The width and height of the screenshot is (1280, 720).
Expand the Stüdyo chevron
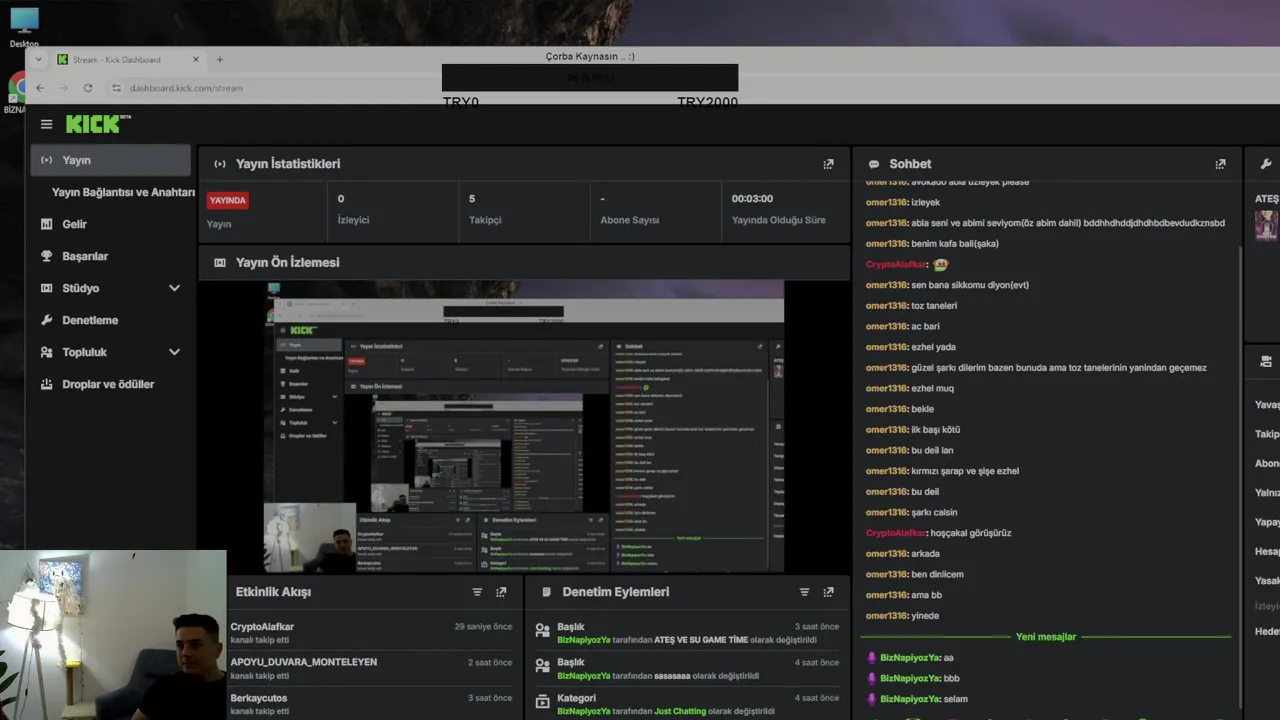[x=174, y=288]
